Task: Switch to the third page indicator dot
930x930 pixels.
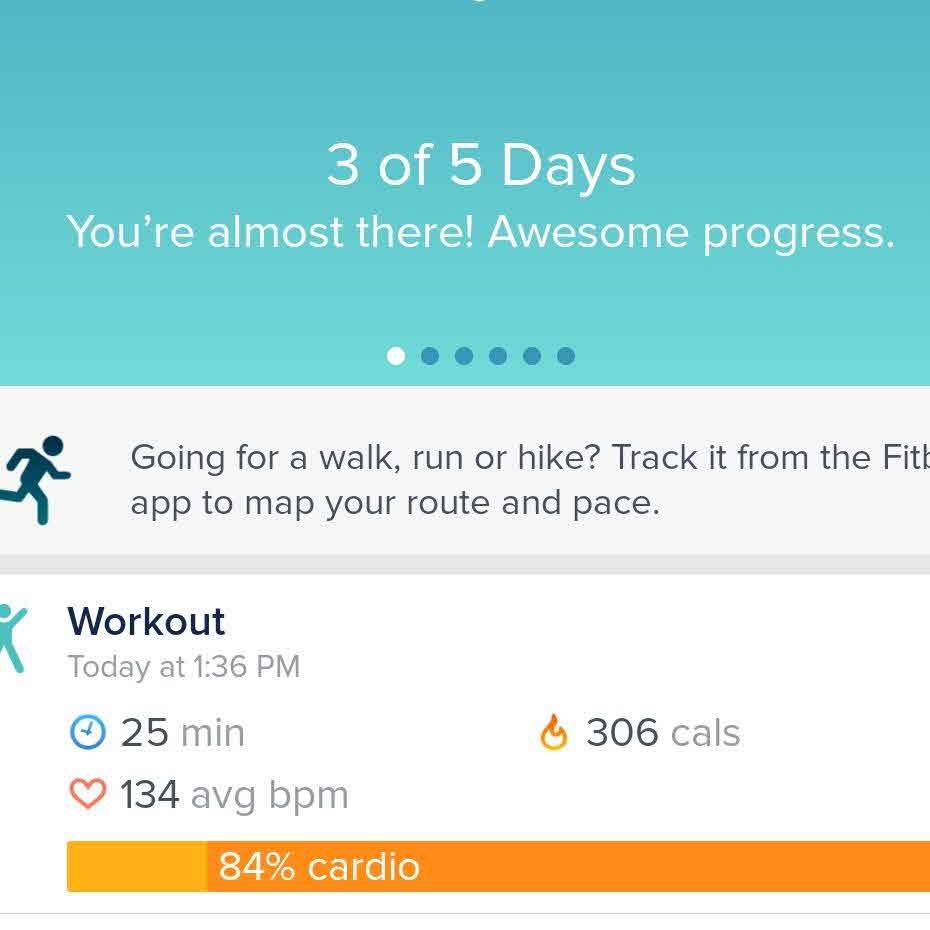Action: 464,356
